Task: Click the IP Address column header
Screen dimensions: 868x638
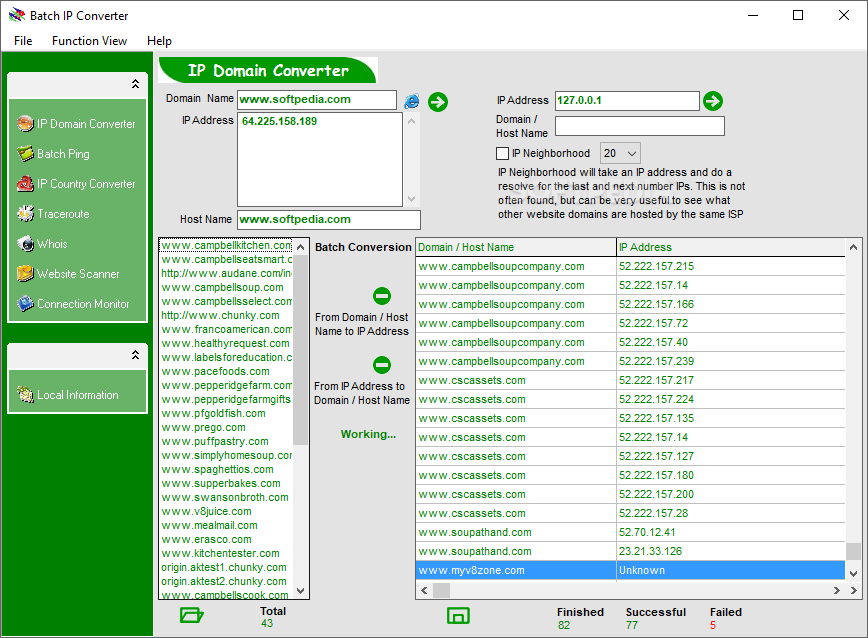Action: [731, 247]
